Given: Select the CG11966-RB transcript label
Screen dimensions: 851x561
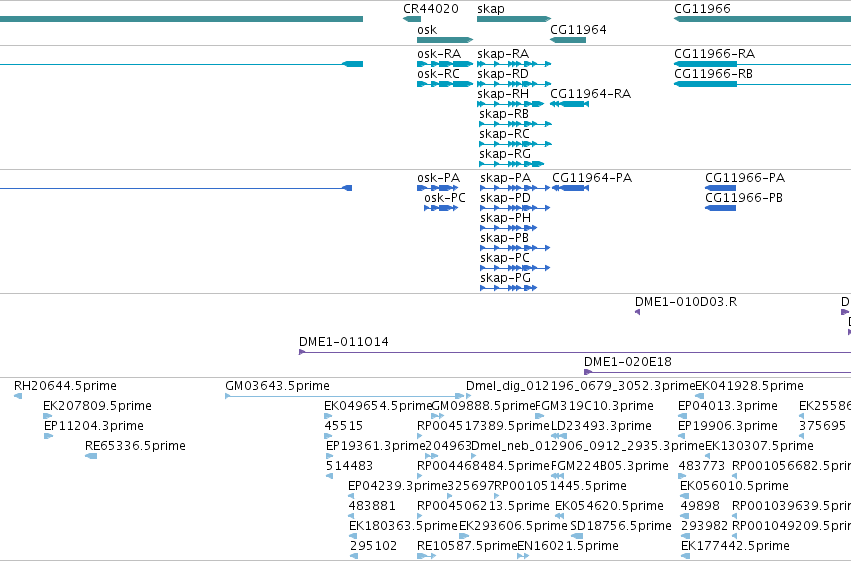Looking at the screenshot, I should [713, 74].
